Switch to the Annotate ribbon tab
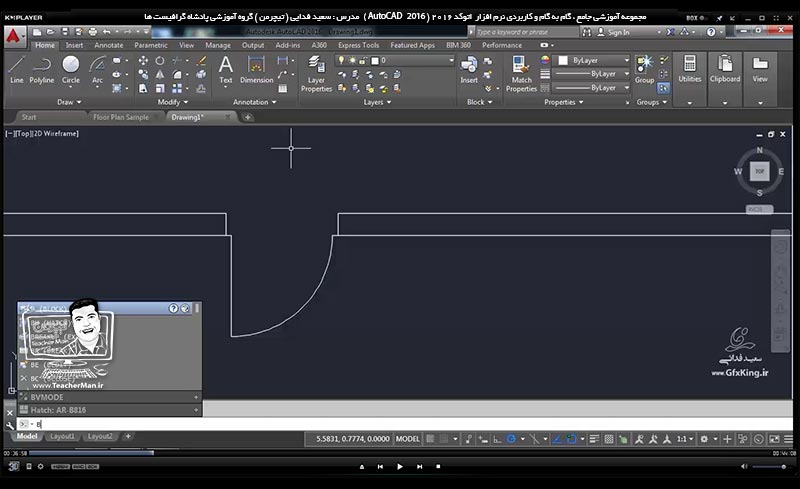Viewport: 800px width, 489px height. click(x=109, y=45)
